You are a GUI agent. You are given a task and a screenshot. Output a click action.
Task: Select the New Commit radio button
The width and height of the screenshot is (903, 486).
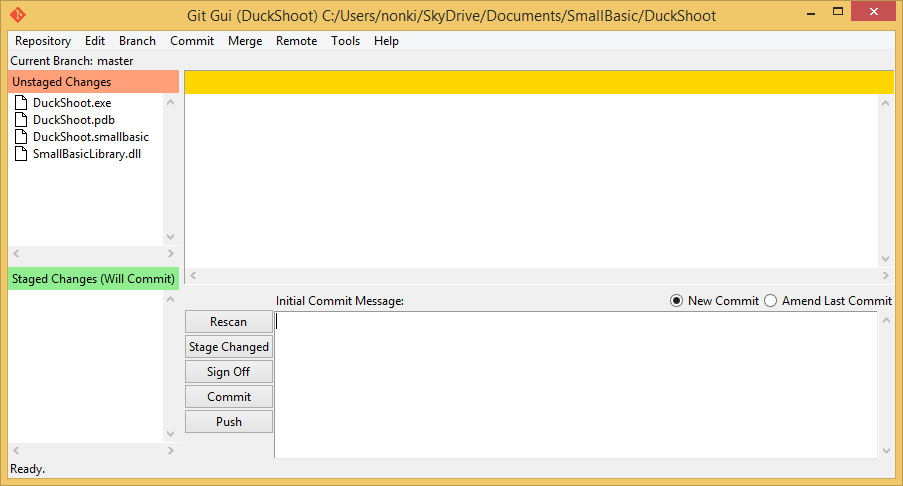click(x=677, y=301)
